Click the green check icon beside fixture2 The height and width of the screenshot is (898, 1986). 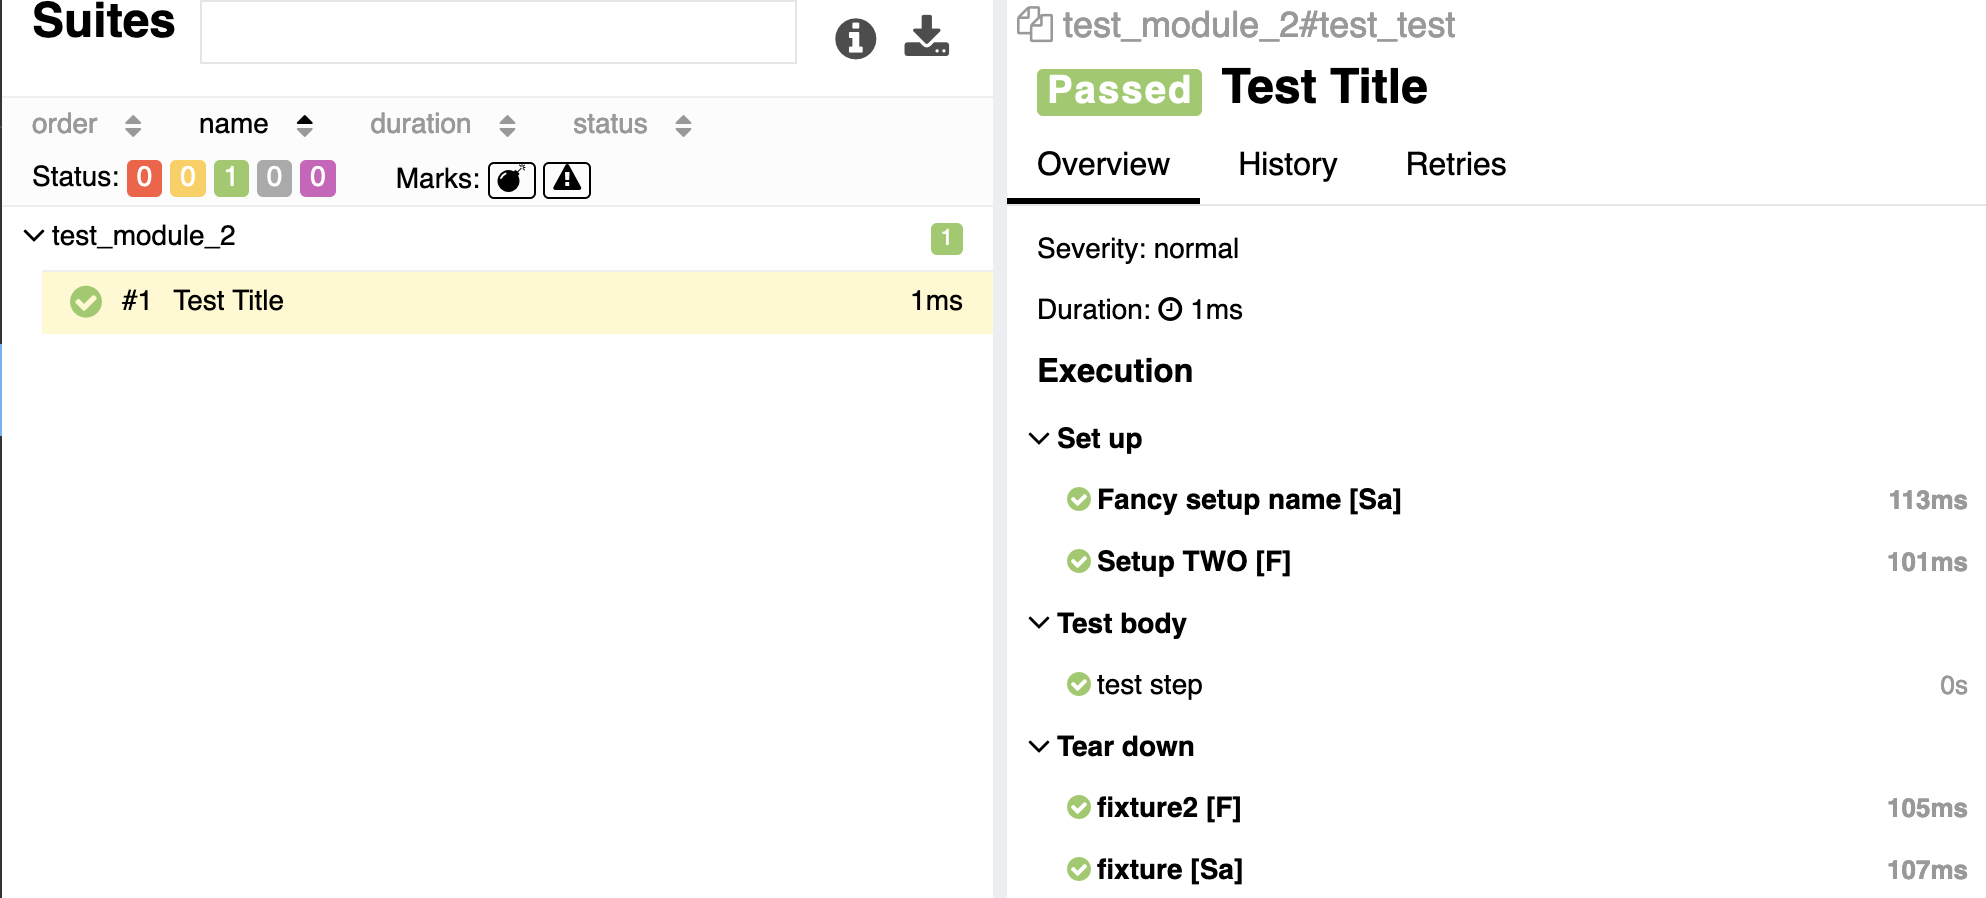coord(1079,807)
